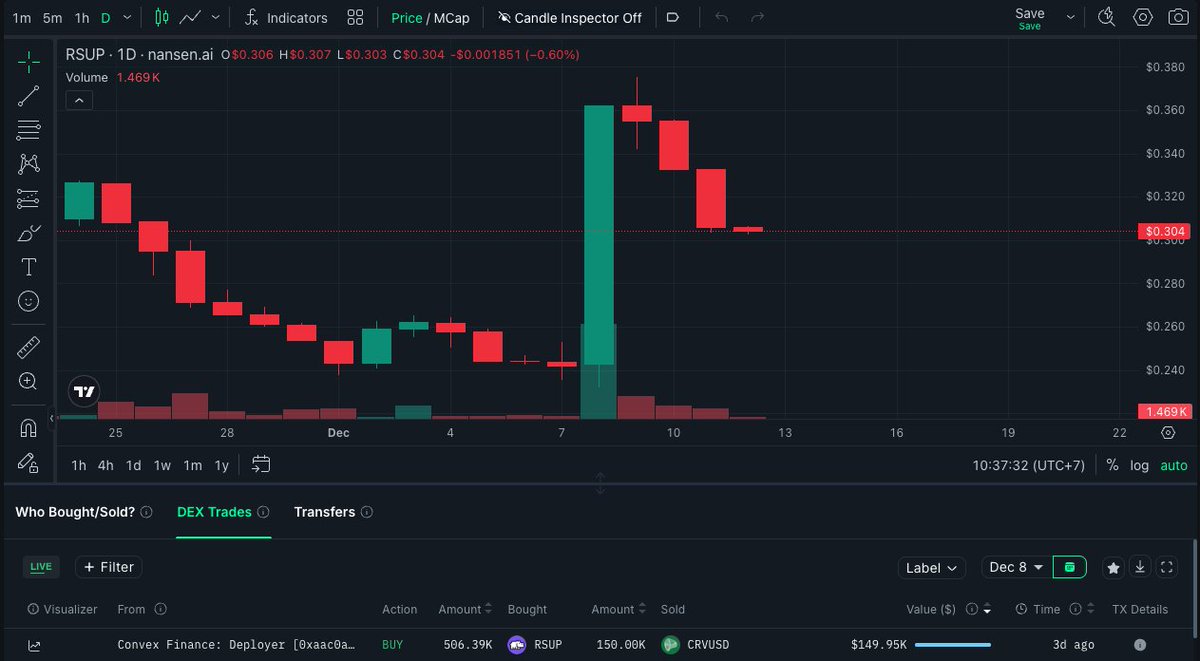Select the 1y timeframe range
Image resolution: width=1200 pixels, height=661 pixels.
pyautogui.click(x=222, y=465)
